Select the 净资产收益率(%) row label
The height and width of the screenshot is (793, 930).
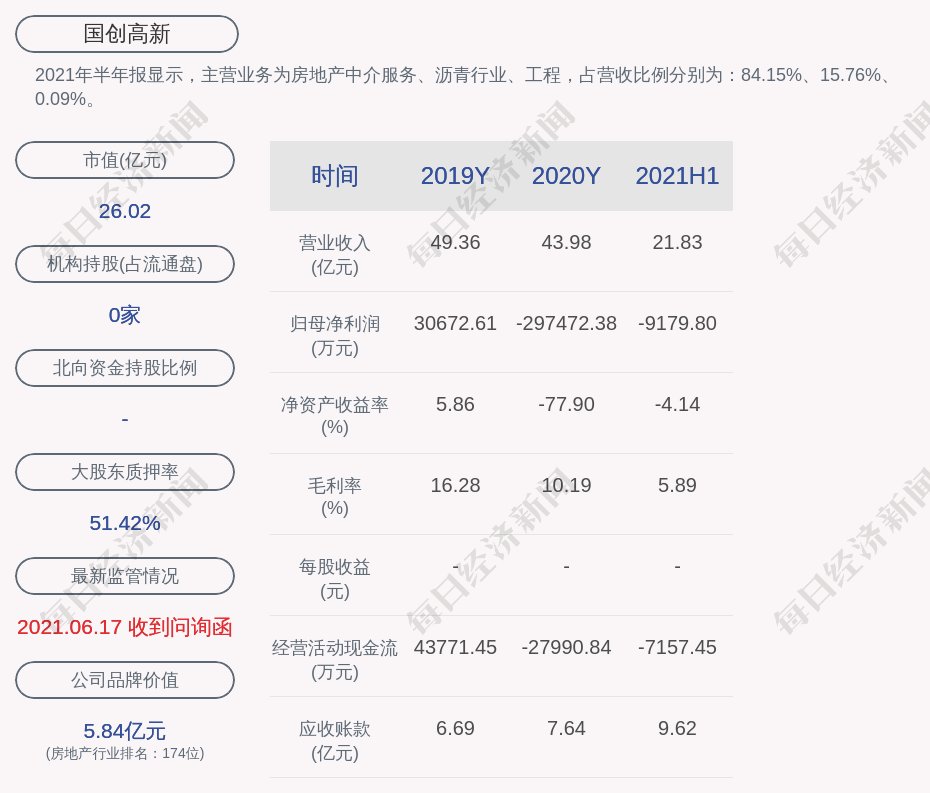point(335,416)
